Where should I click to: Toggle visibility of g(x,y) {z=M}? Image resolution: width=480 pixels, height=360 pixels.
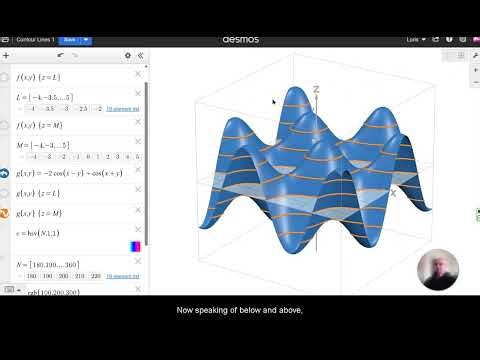(x=5, y=213)
